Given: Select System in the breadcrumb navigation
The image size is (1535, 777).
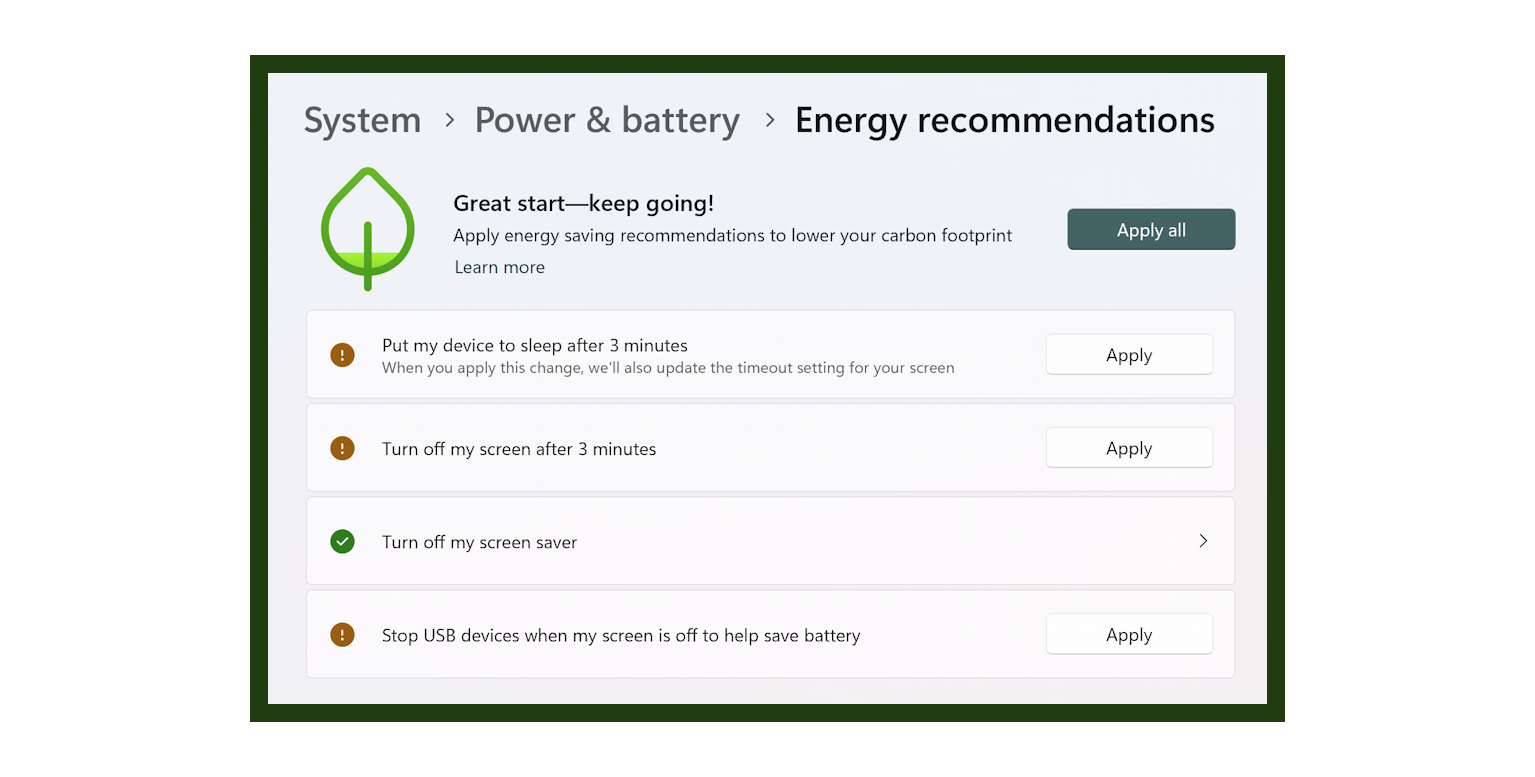Looking at the screenshot, I should coord(362,119).
